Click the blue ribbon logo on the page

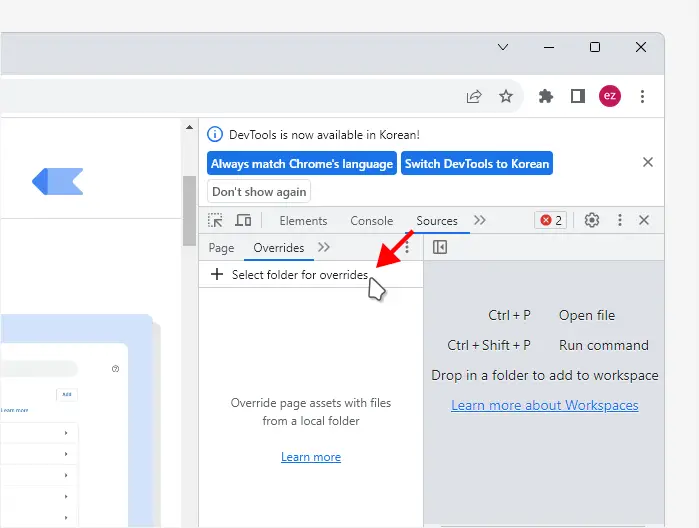coord(58,182)
